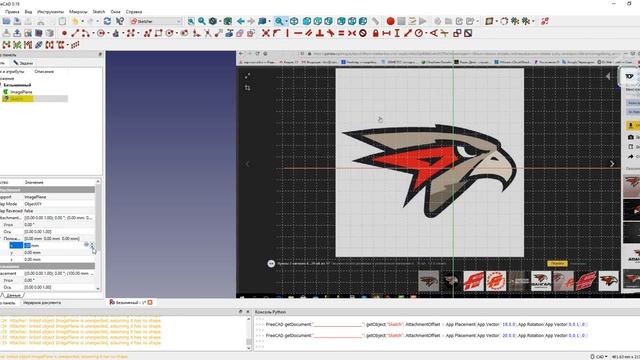Apply the Horizontal Distance constraint
Viewport: 640px width, 360px height.
(386, 33)
